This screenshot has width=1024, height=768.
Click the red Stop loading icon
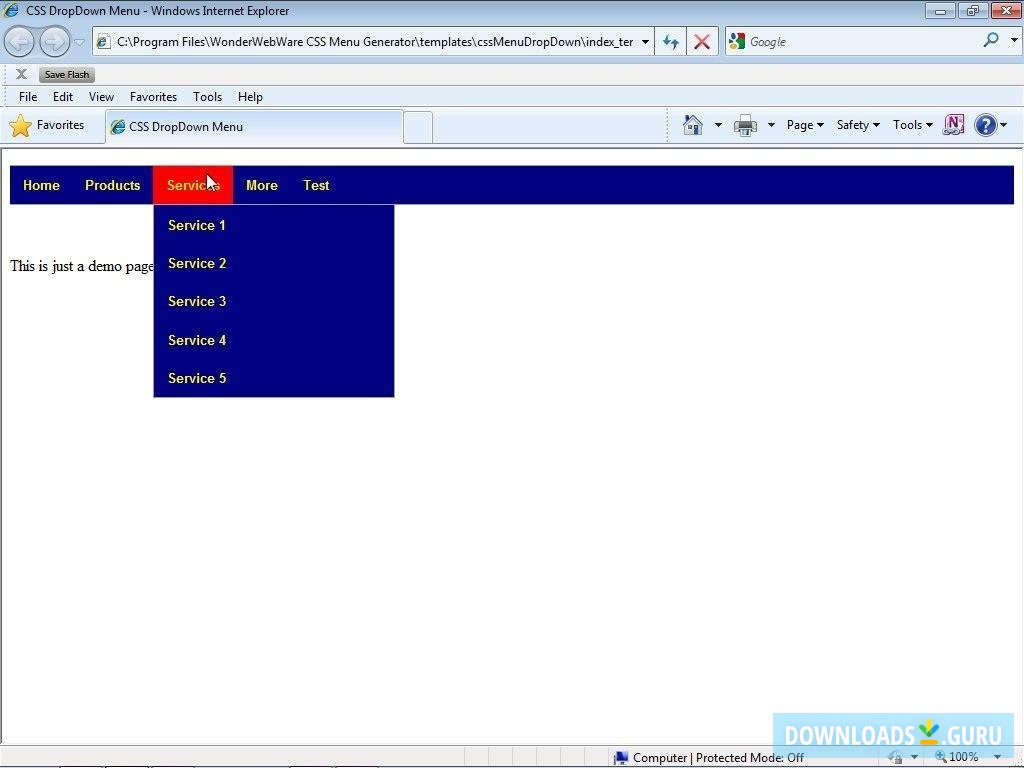click(x=702, y=42)
